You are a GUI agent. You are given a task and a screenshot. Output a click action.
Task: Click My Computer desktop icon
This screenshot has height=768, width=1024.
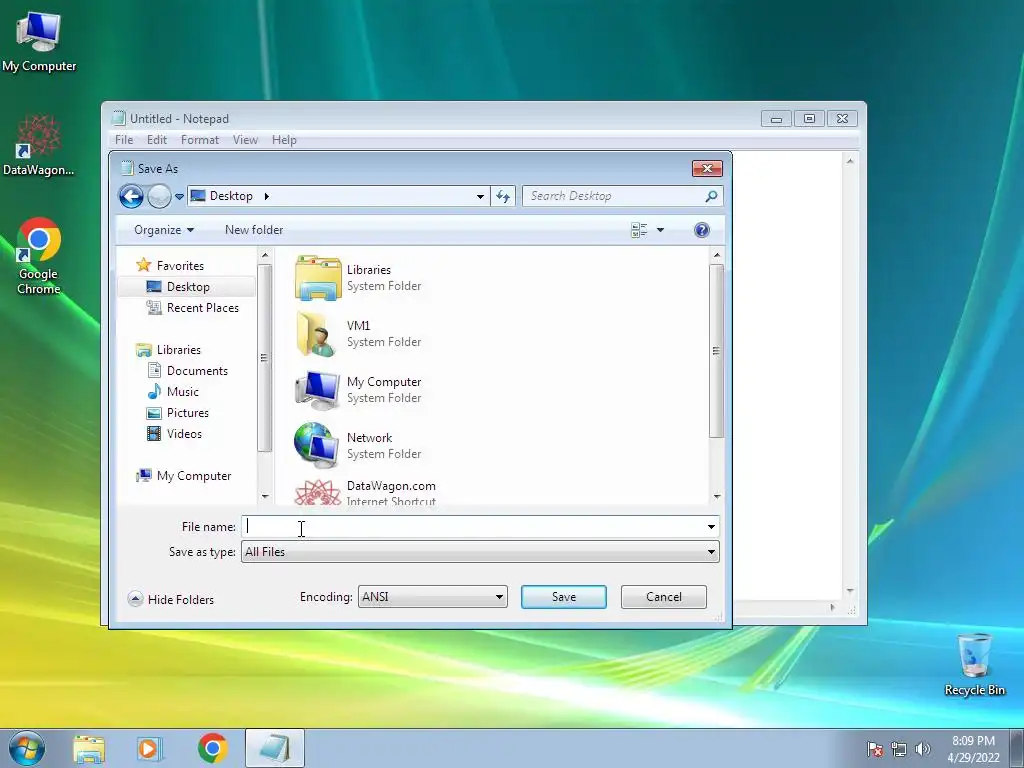[39, 40]
